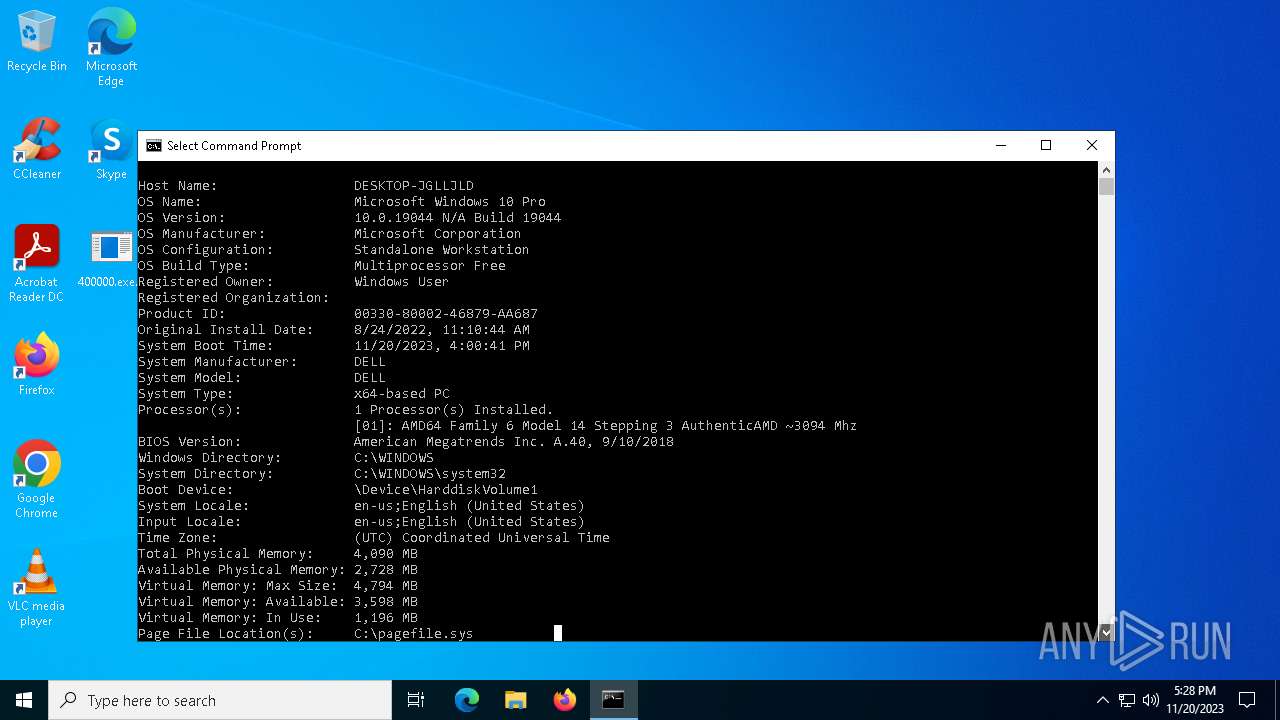The width and height of the screenshot is (1280, 720).
Task: Click the System Boot Time value
Action: click(x=442, y=346)
